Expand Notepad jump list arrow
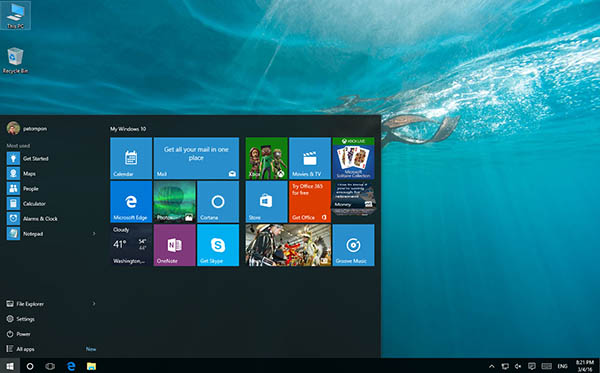This screenshot has width=600, height=373. (94, 234)
